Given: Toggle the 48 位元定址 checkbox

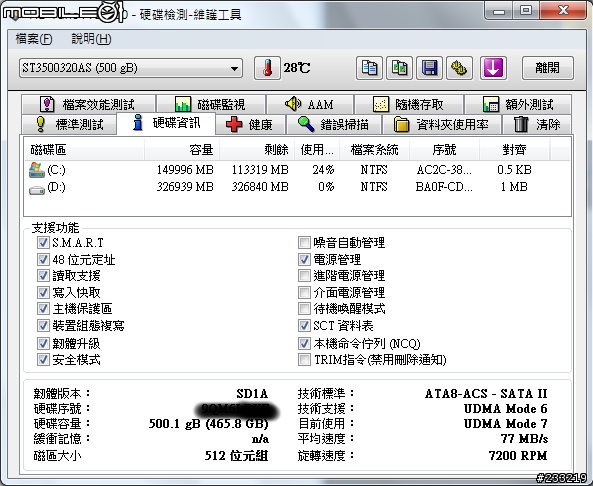Looking at the screenshot, I should click(x=43, y=259).
